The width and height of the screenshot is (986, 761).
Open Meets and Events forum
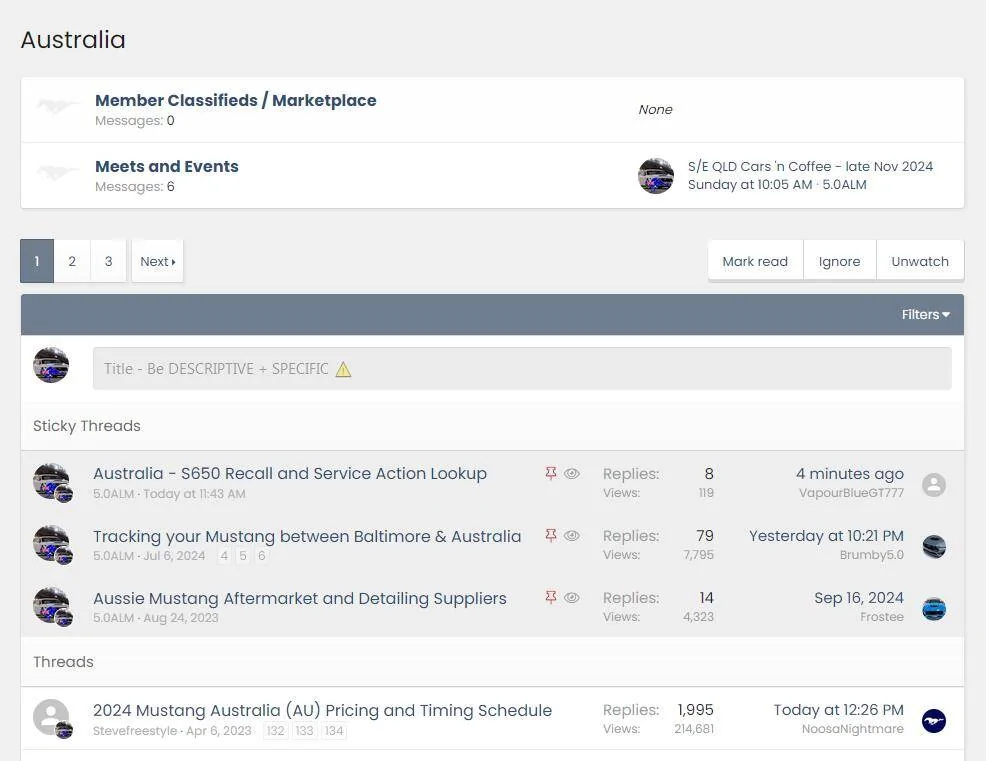coord(167,167)
